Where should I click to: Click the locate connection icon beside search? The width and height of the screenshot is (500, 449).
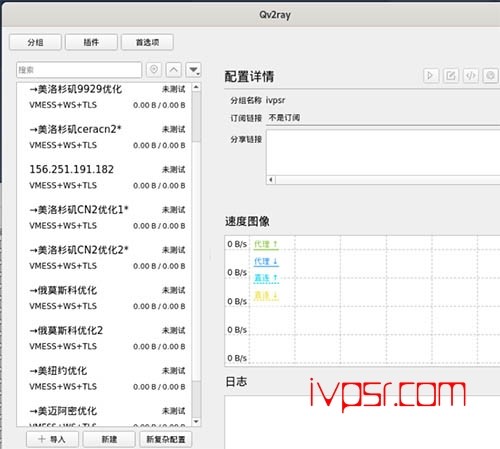click(x=154, y=70)
